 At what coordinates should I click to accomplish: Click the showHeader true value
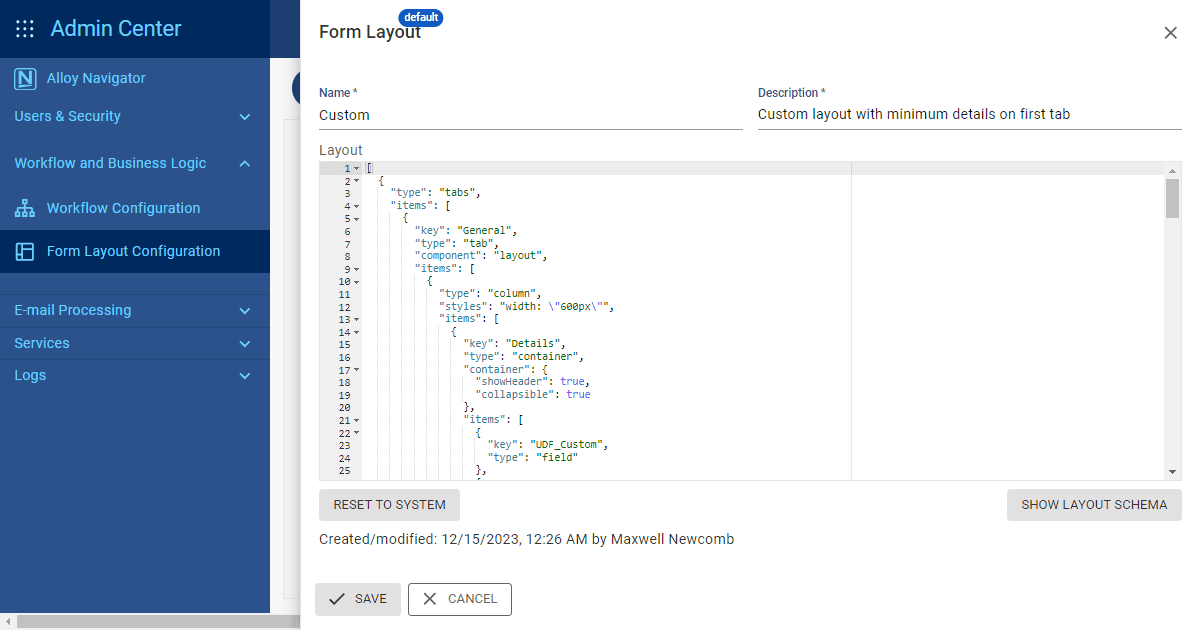[x=572, y=382]
